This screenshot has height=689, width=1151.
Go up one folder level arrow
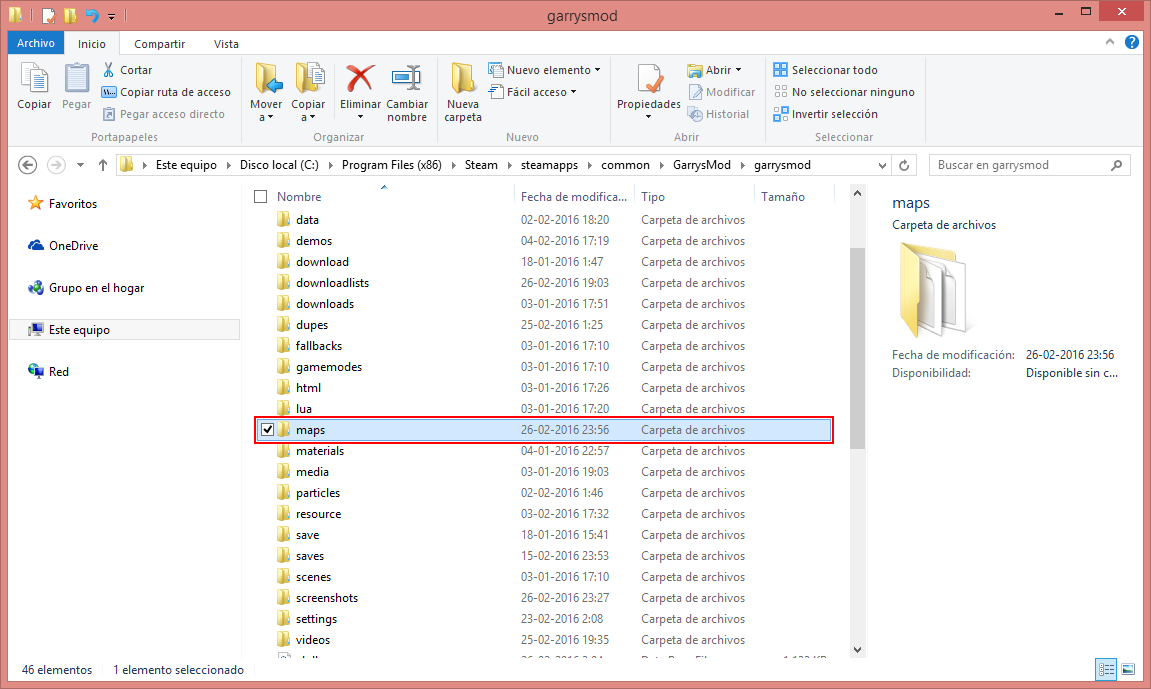coord(103,165)
